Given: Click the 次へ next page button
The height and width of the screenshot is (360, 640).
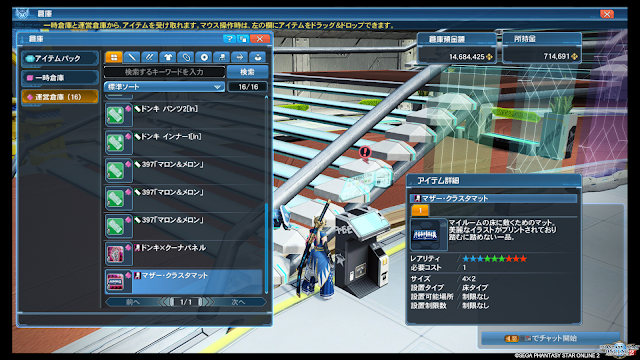Looking at the screenshot, I should tap(238, 302).
